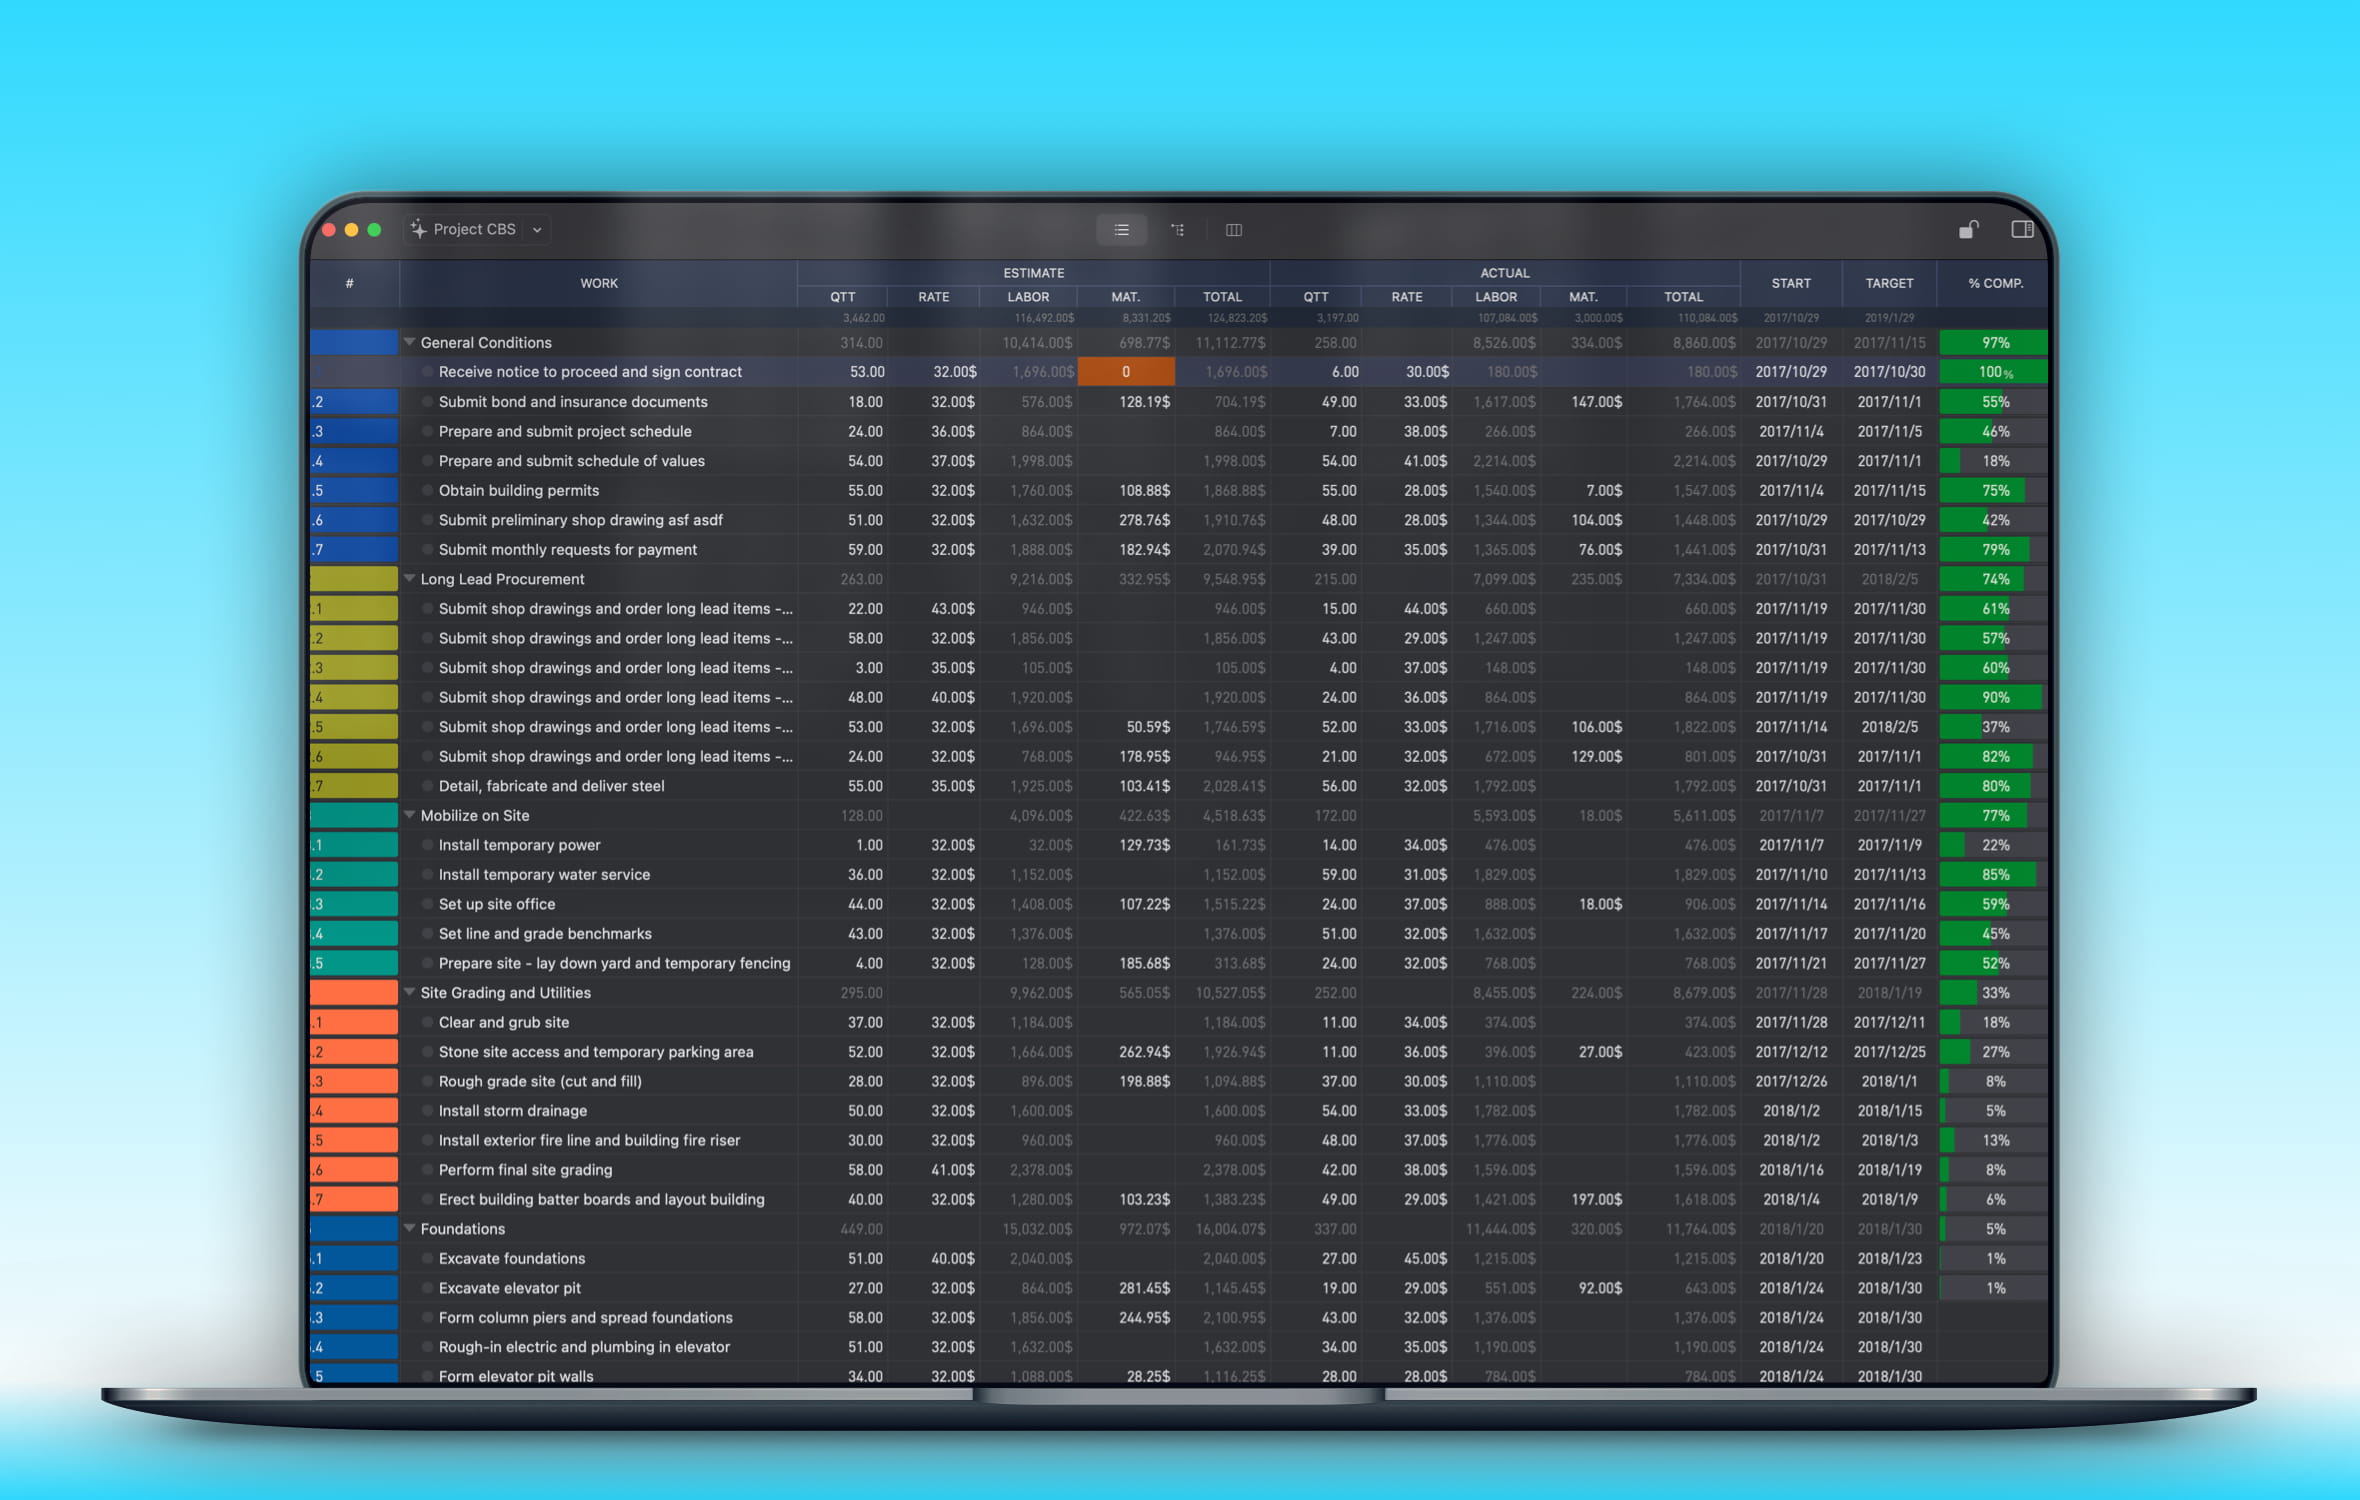Click the Project CBS sparkle icon

pyautogui.click(x=419, y=229)
